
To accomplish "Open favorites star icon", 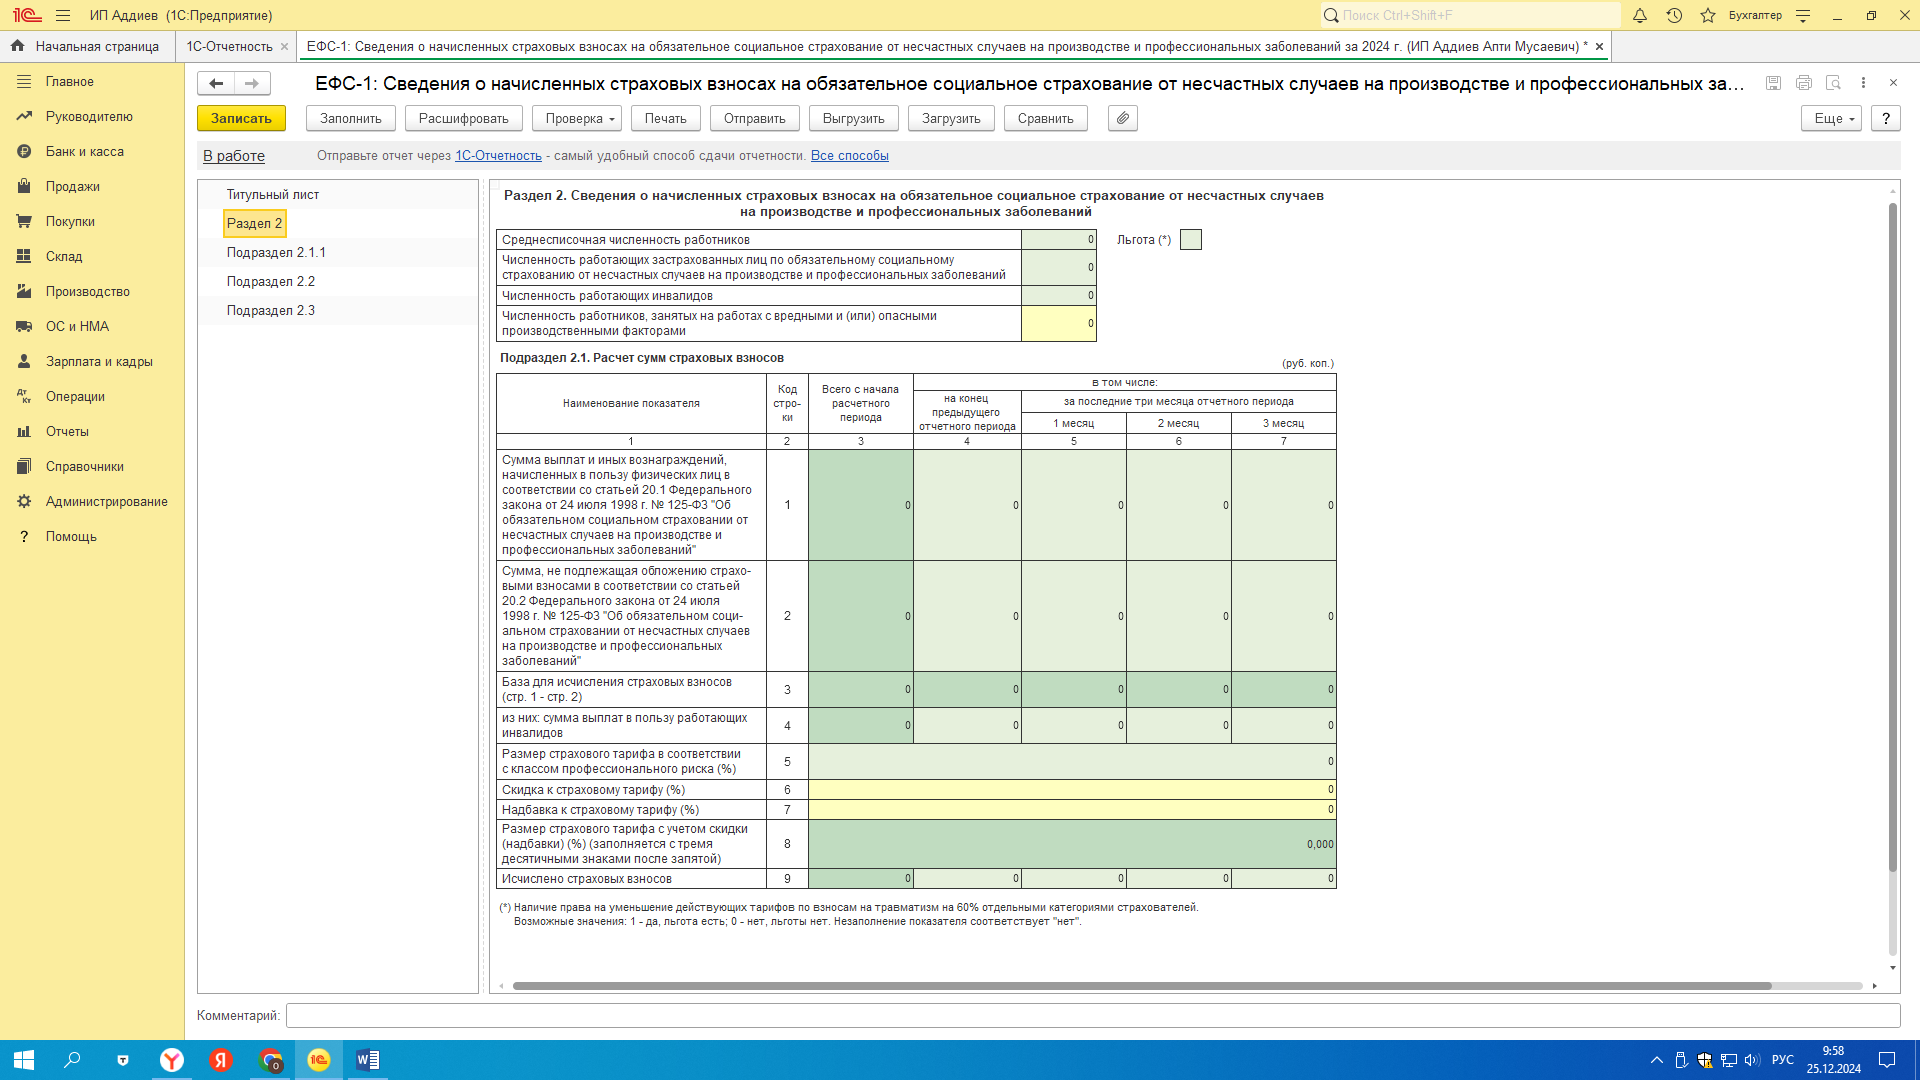I will pyautogui.click(x=1708, y=15).
